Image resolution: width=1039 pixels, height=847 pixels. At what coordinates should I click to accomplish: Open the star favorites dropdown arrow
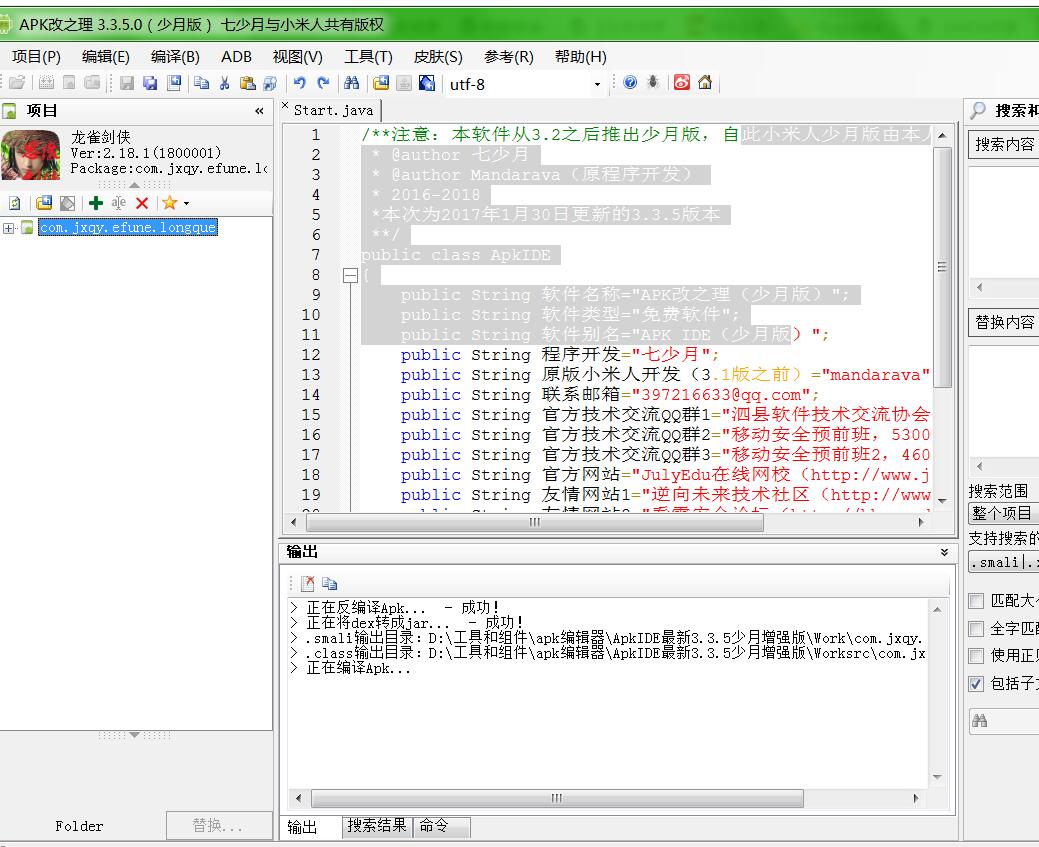[186, 204]
